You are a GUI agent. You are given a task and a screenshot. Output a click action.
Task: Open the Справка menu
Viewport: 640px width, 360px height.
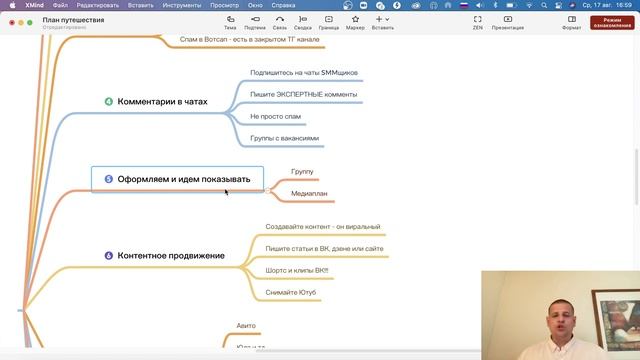[x=283, y=5]
